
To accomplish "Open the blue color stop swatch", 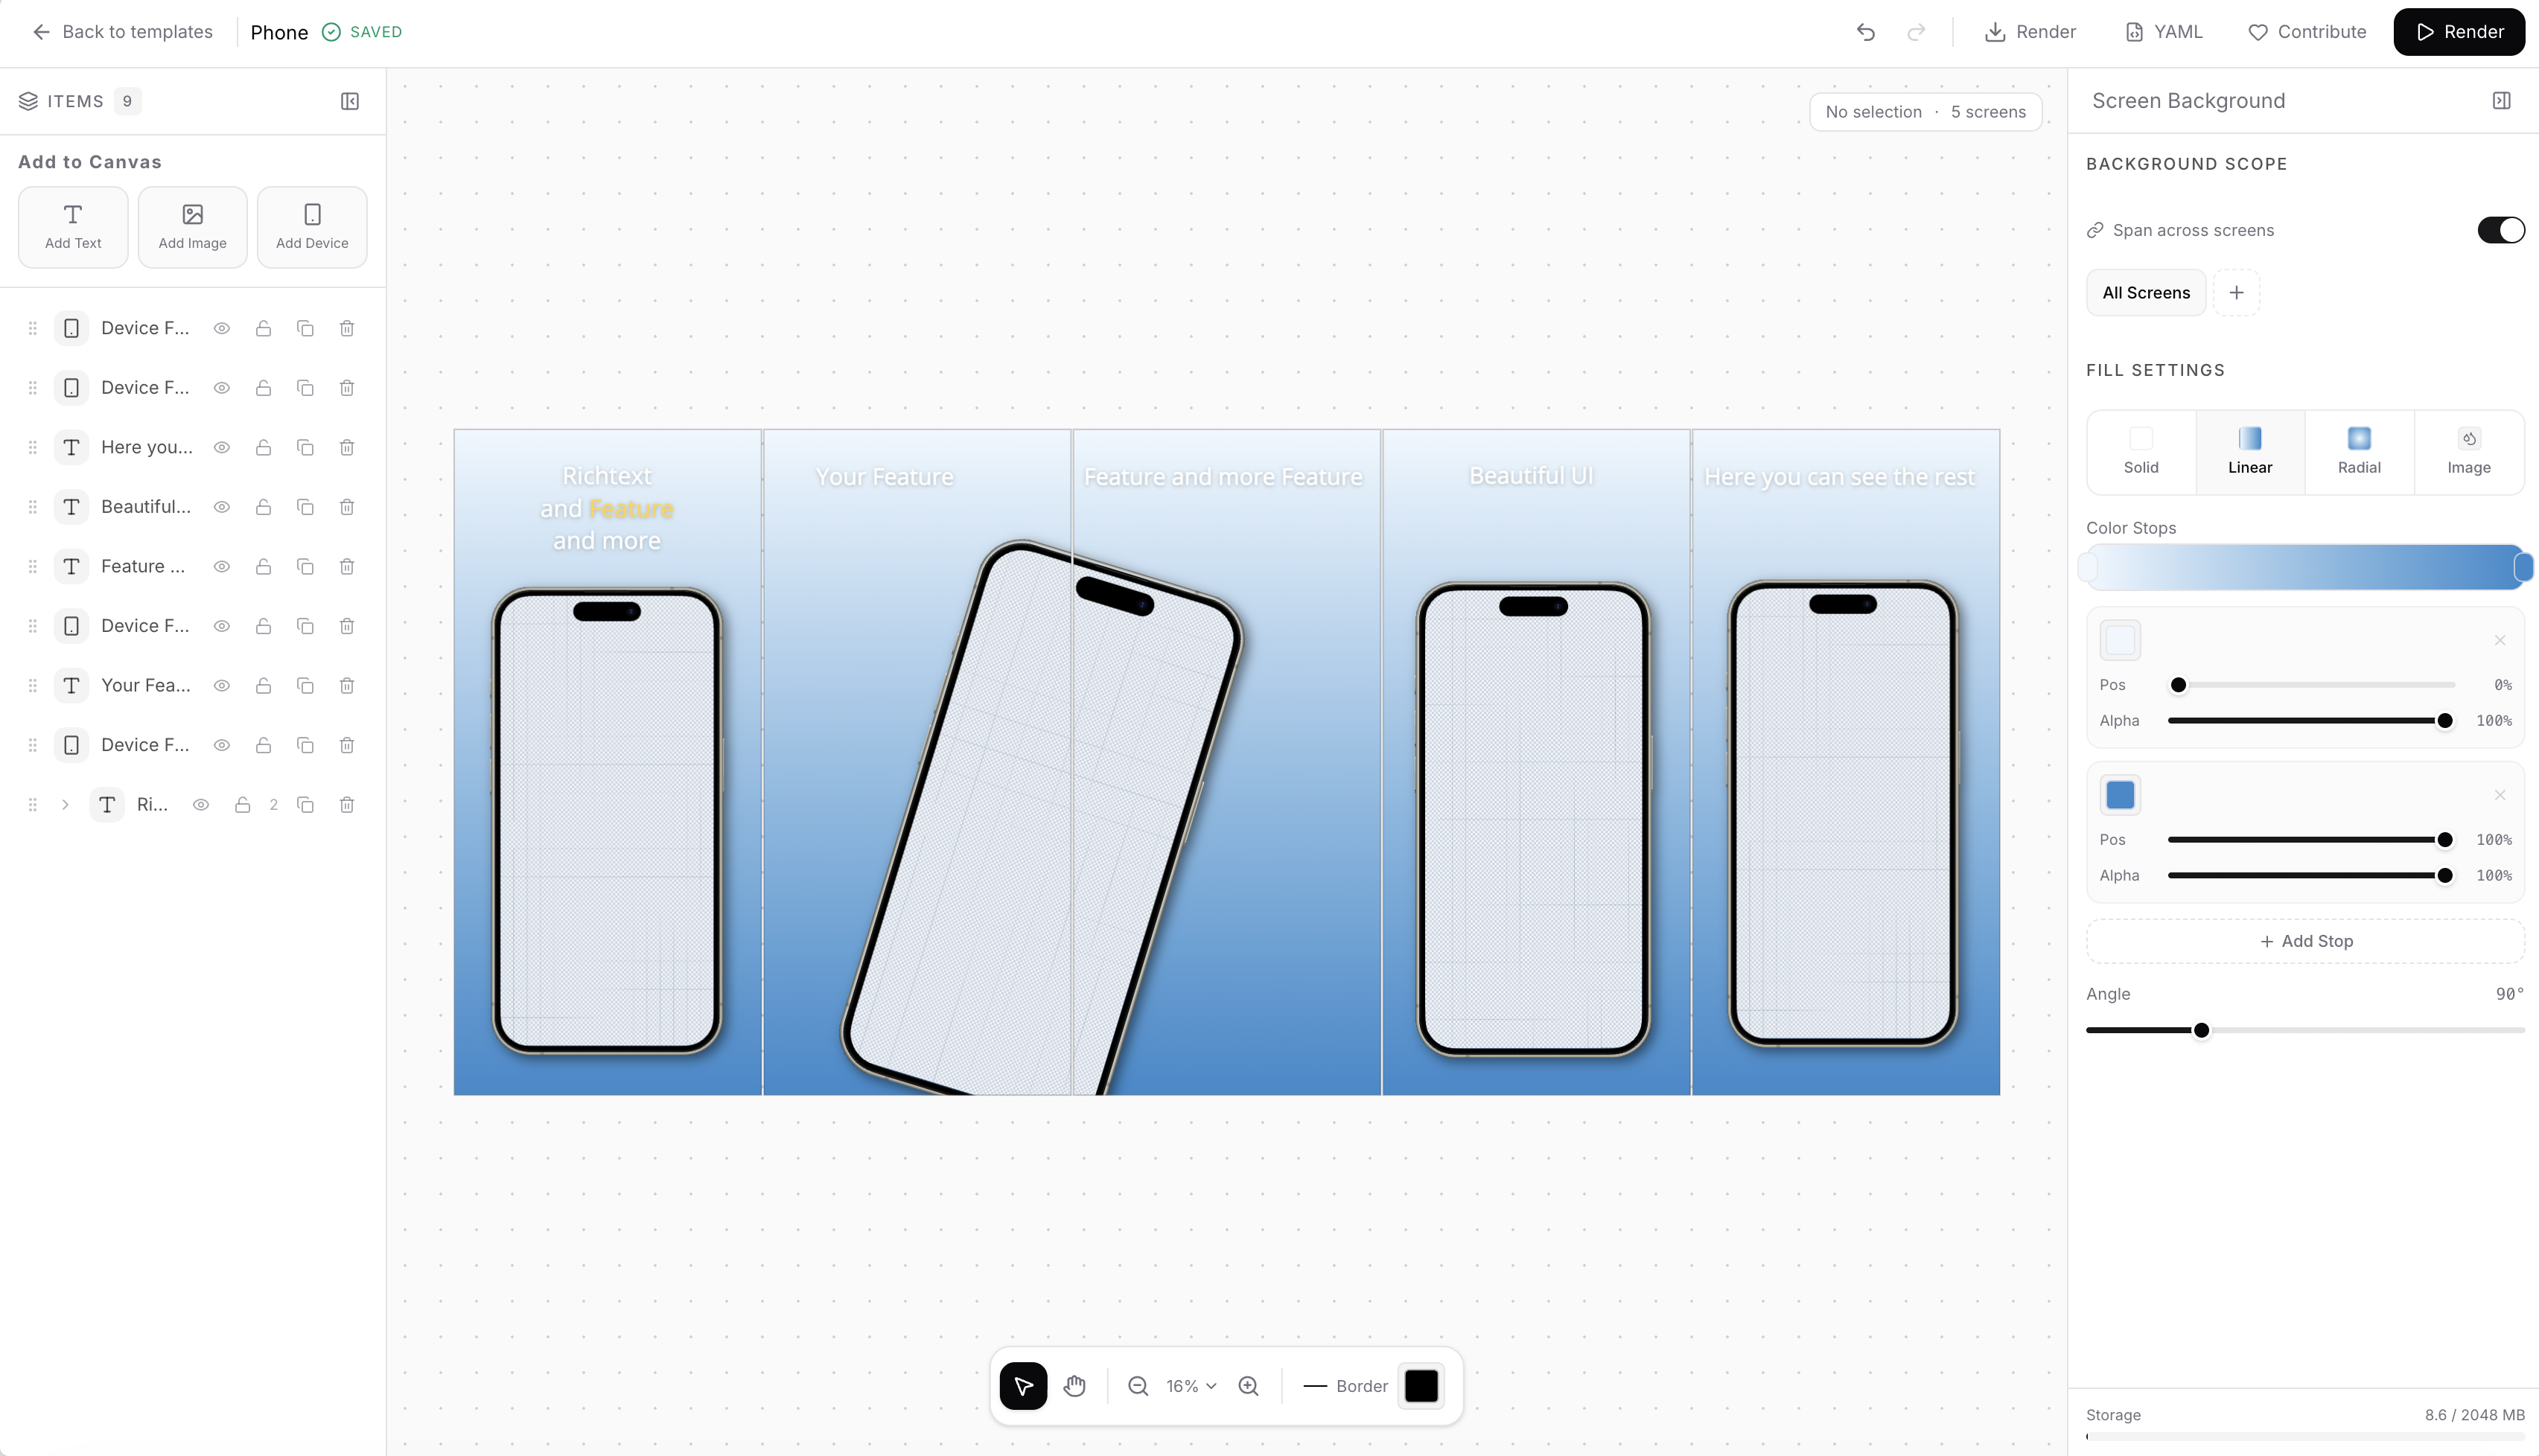I will (x=2120, y=795).
